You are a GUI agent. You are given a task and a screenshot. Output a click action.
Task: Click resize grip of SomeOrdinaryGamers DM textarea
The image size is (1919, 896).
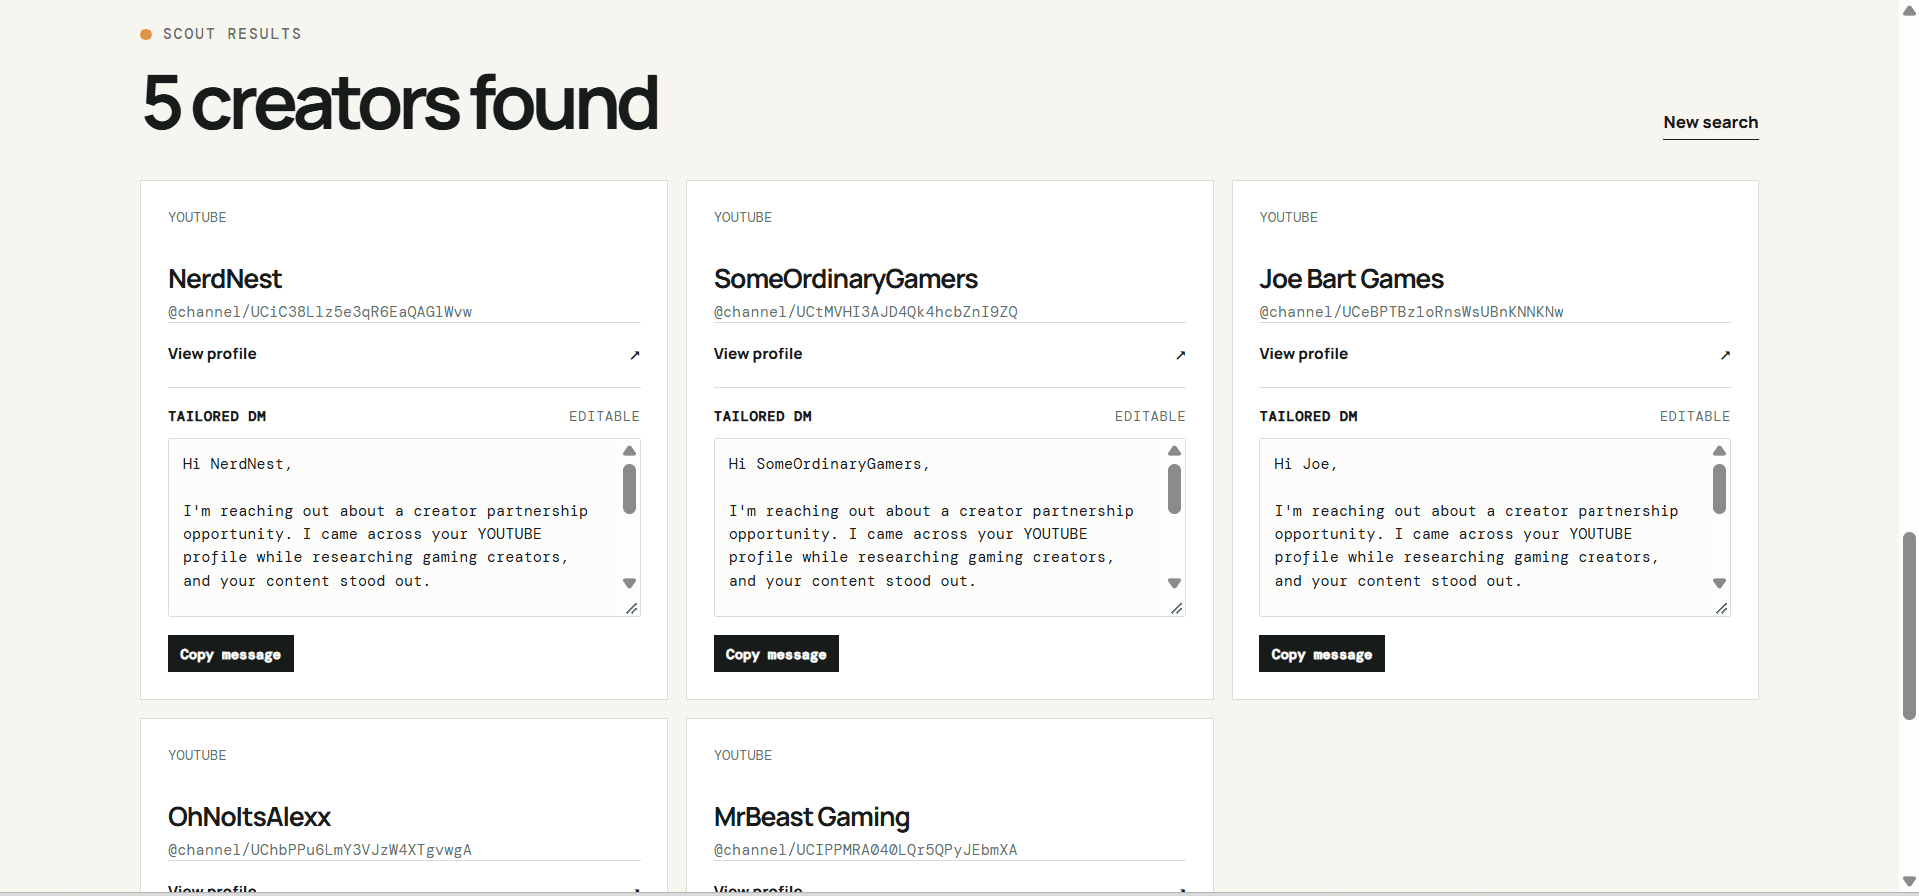pos(1176,608)
